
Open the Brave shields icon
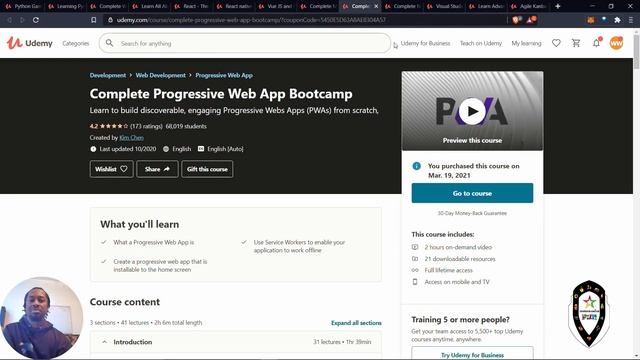pyautogui.click(x=516, y=20)
